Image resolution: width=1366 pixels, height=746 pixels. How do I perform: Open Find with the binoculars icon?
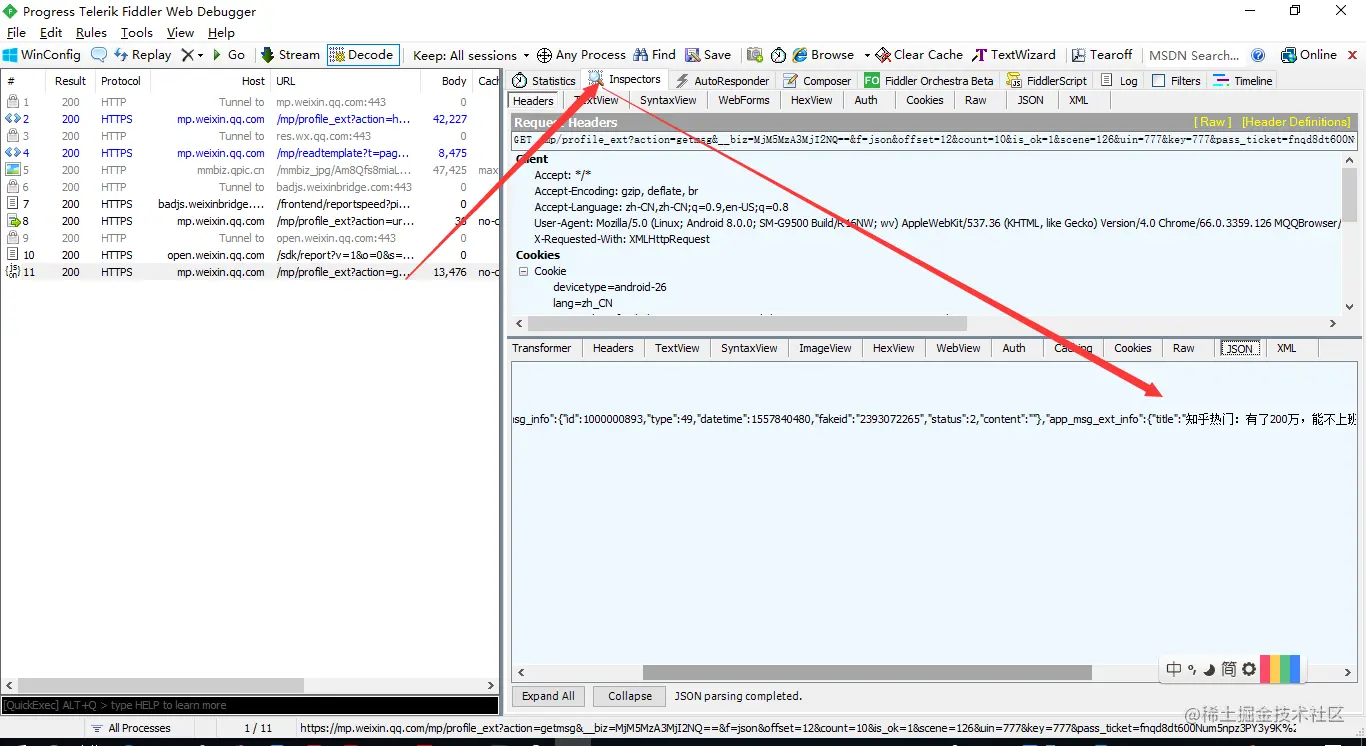[654, 55]
